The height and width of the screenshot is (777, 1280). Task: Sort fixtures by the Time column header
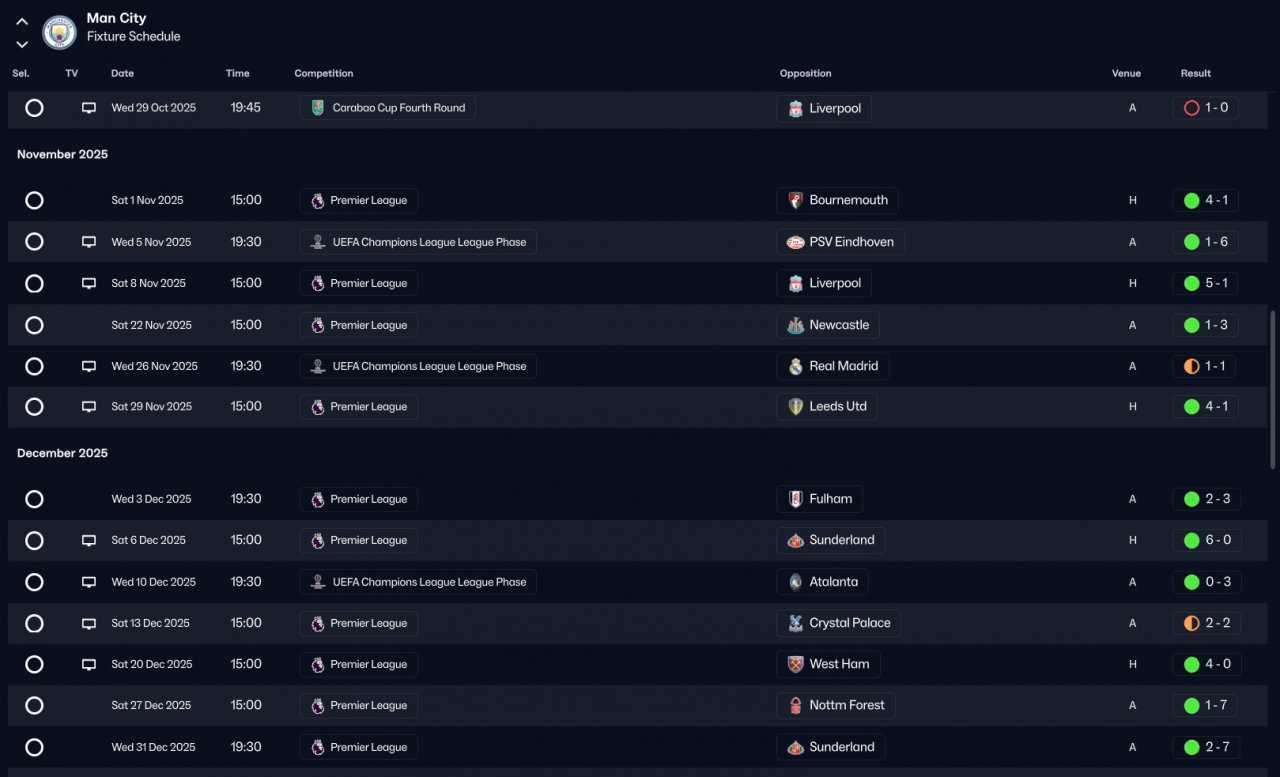pos(237,73)
